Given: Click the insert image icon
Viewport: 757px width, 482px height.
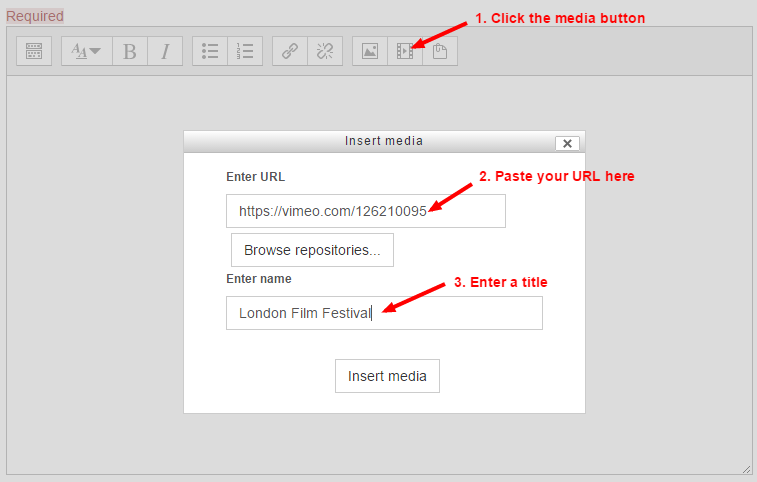Looking at the screenshot, I should pos(370,51).
